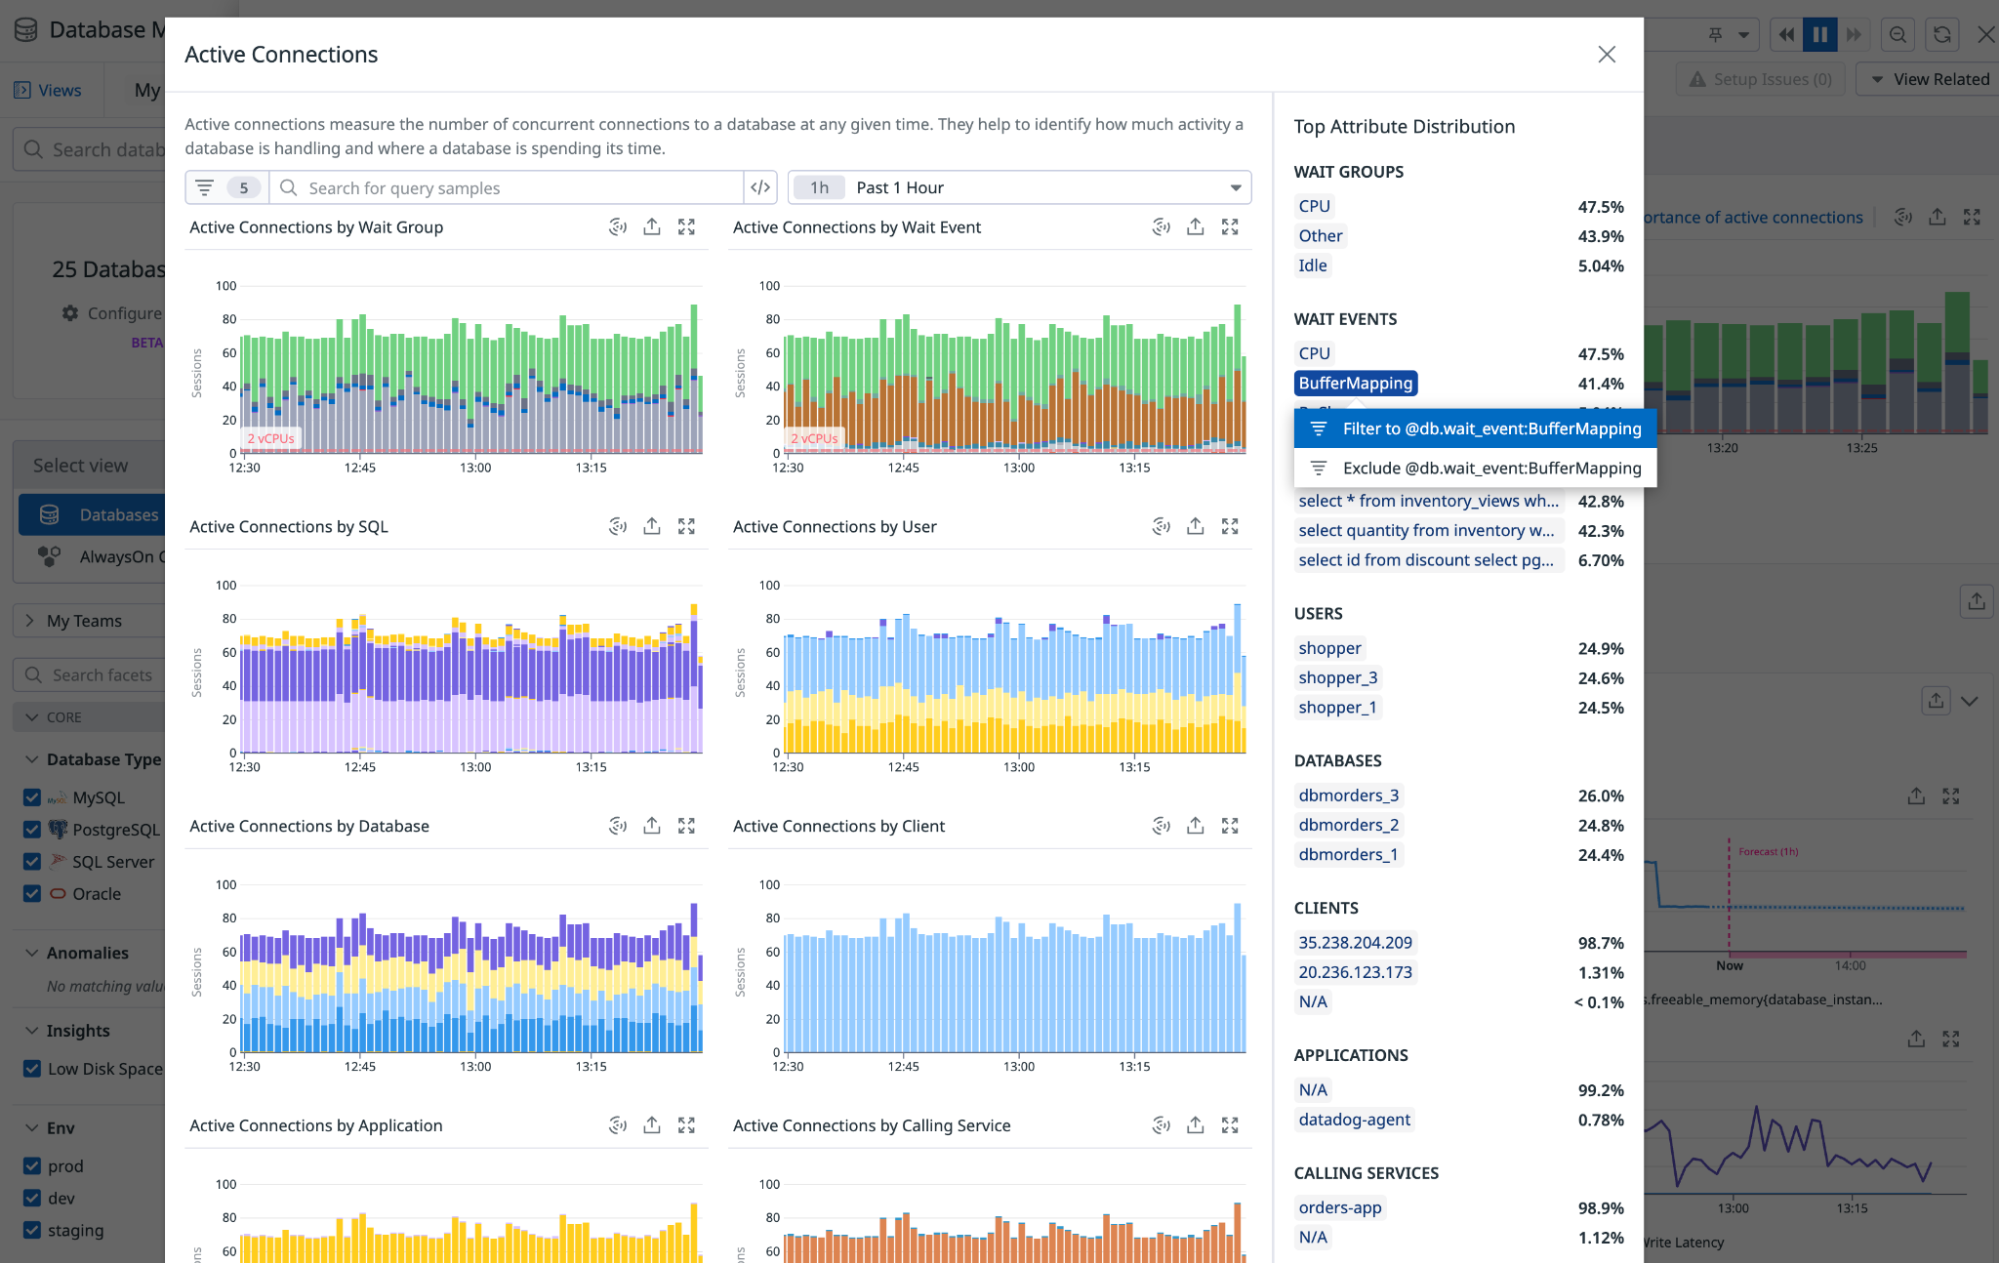
Task: Click the shopper user attribute link
Action: click(1329, 648)
